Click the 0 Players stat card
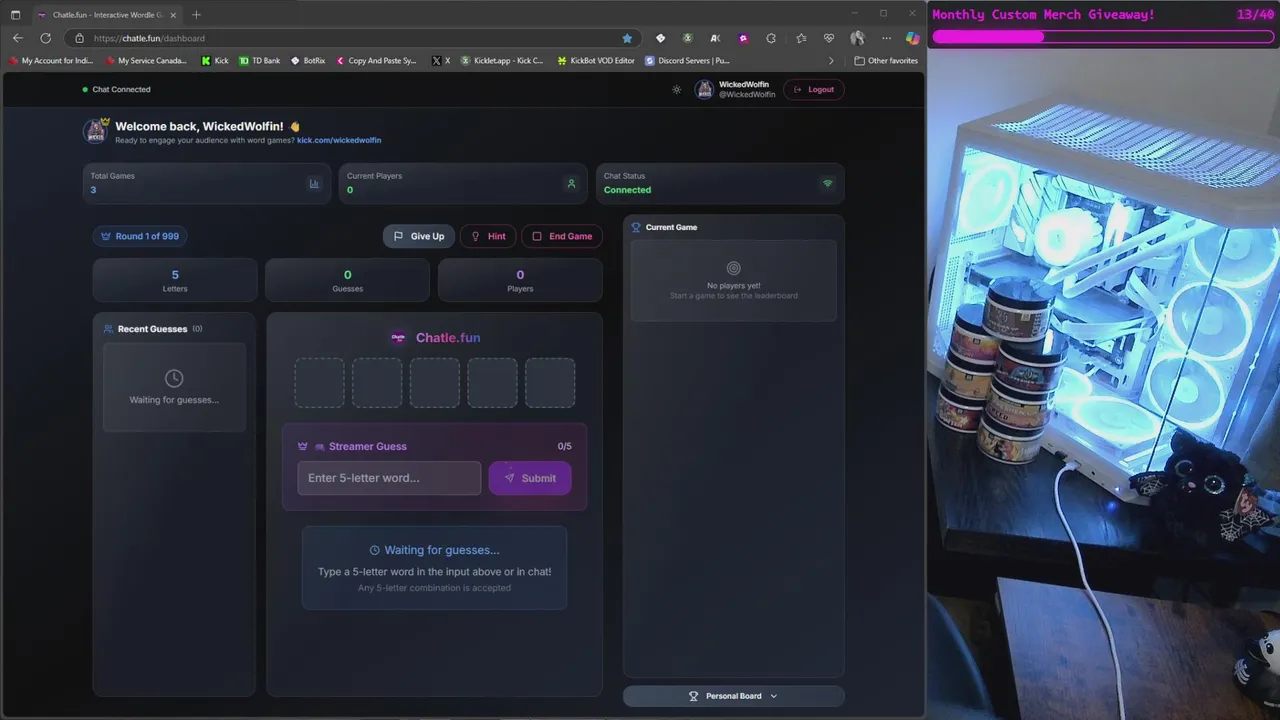 point(520,280)
